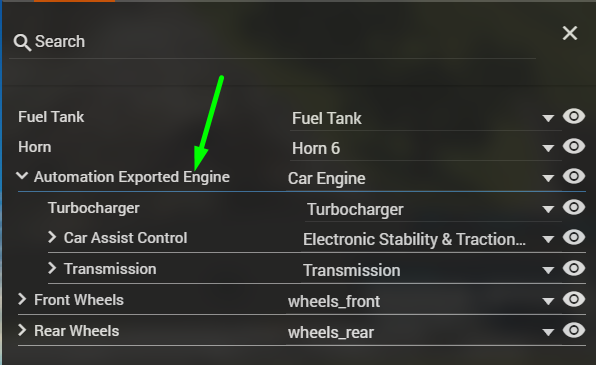Open the Car Engine dropdown

point(548,178)
